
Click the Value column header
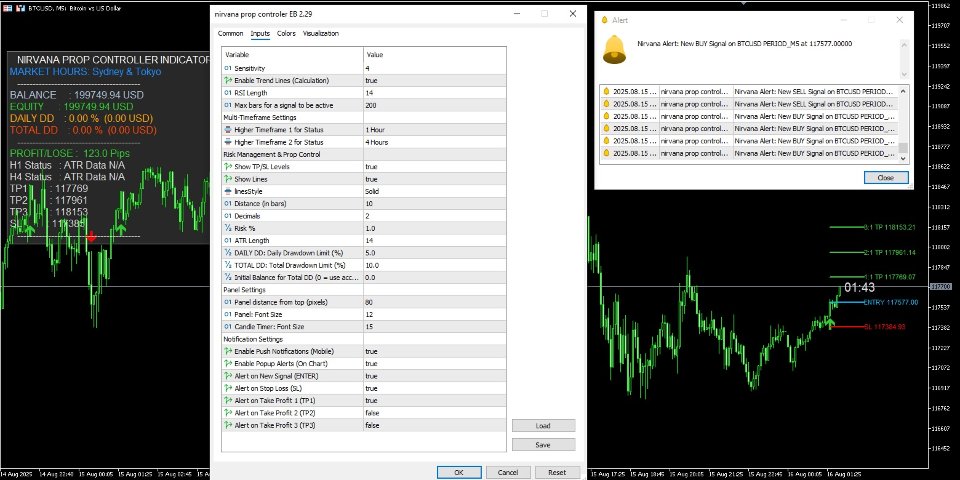pyautogui.click(x=435, y=54)
